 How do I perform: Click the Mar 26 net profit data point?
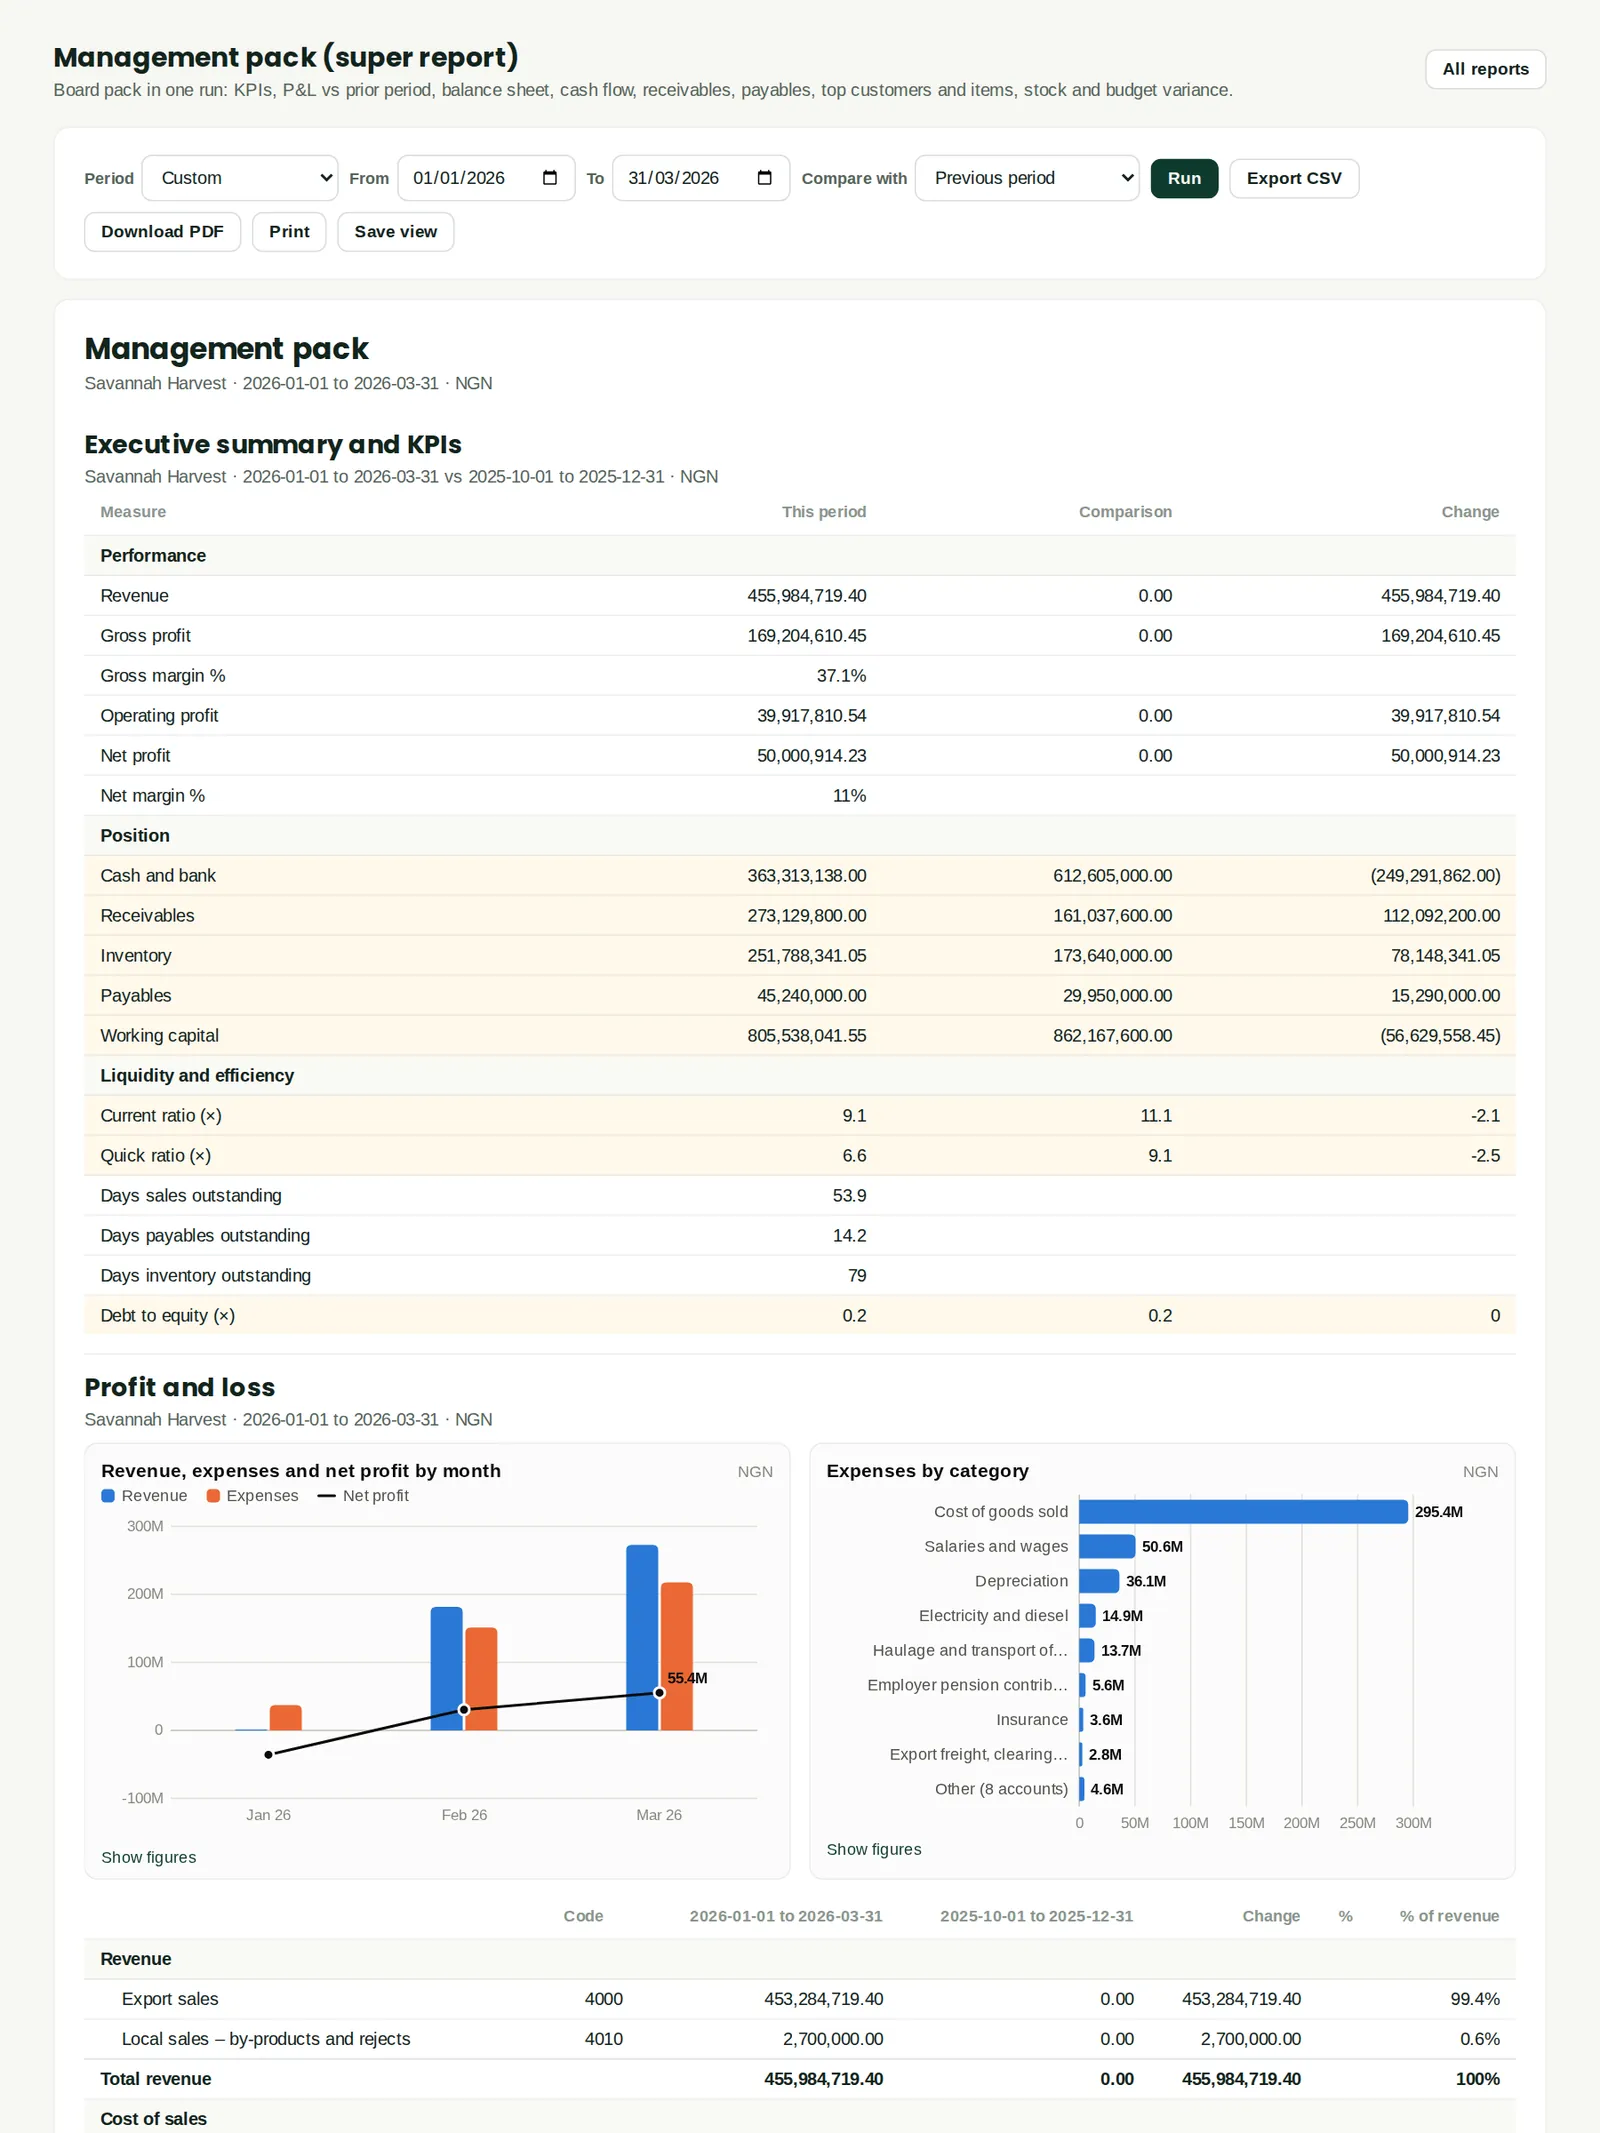(x=659, y=1693)
